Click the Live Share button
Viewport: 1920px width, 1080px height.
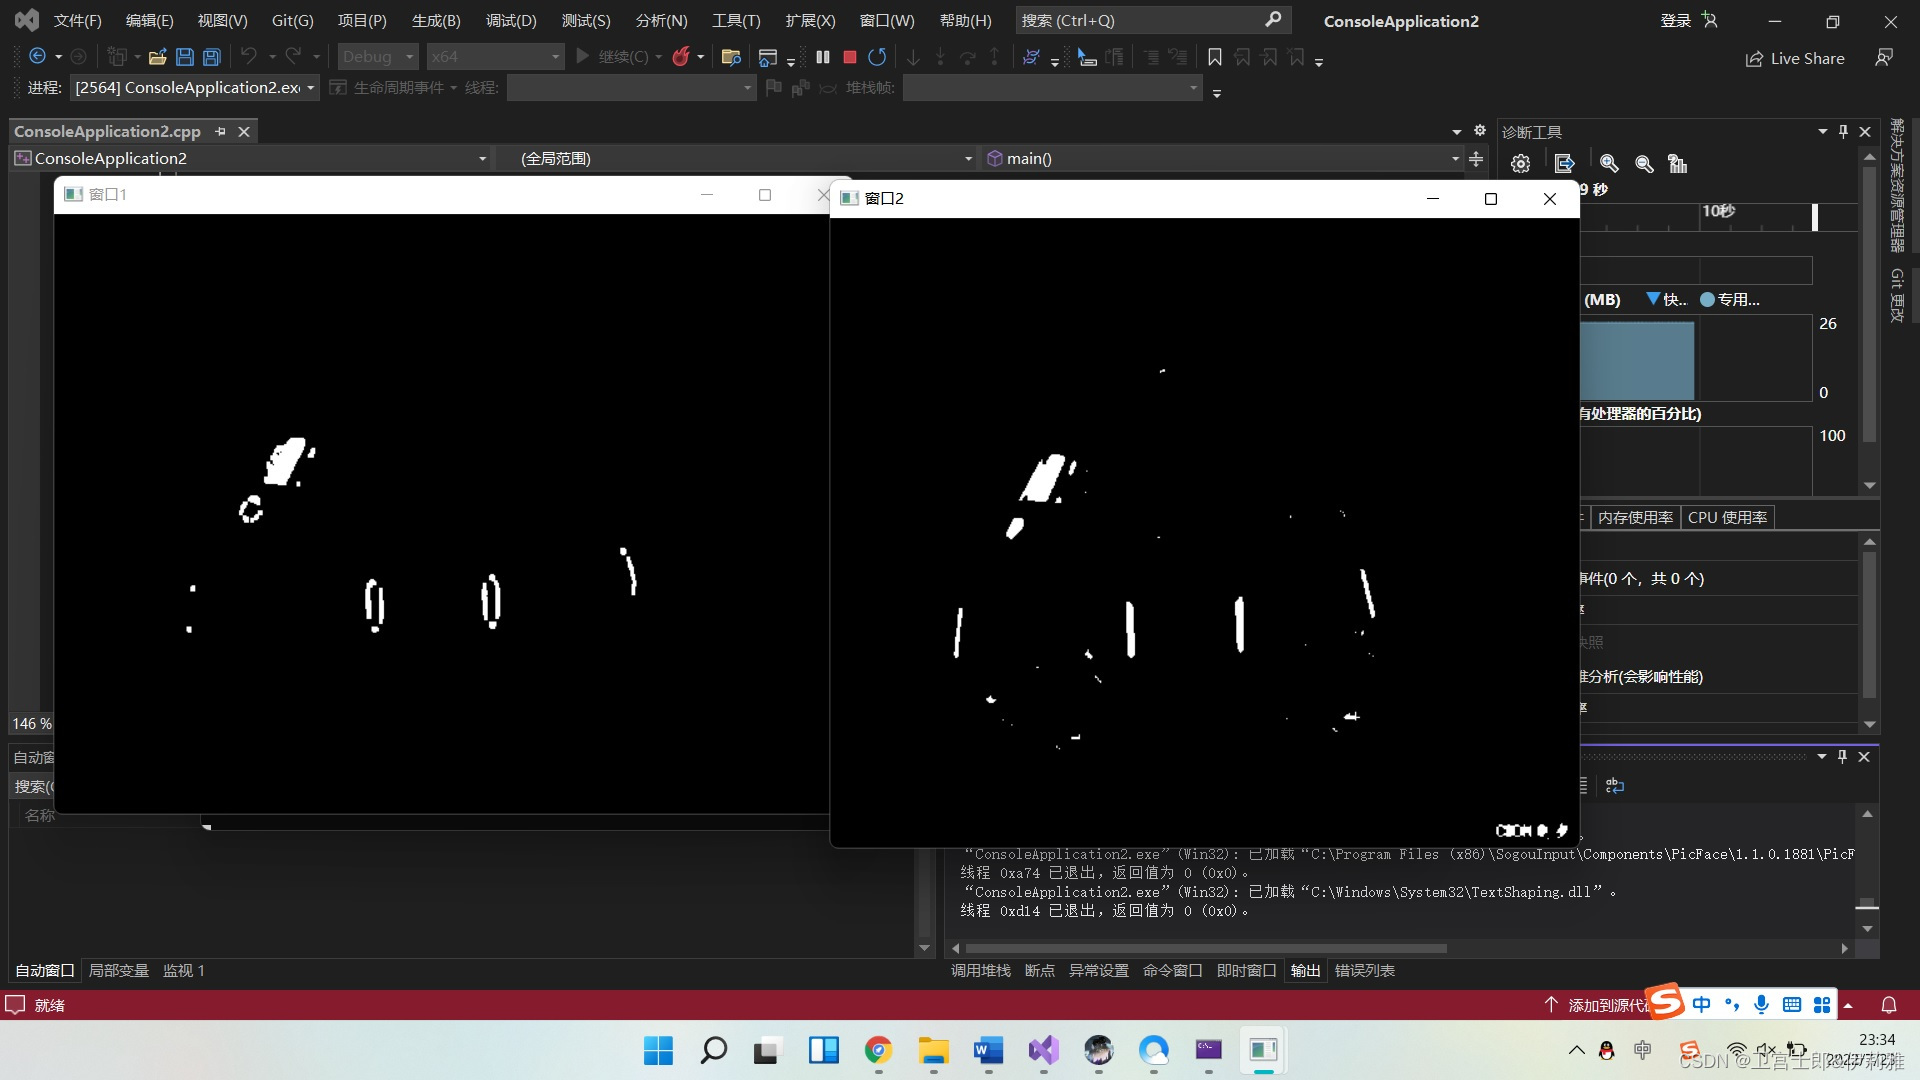click(x=1795, y=58)
